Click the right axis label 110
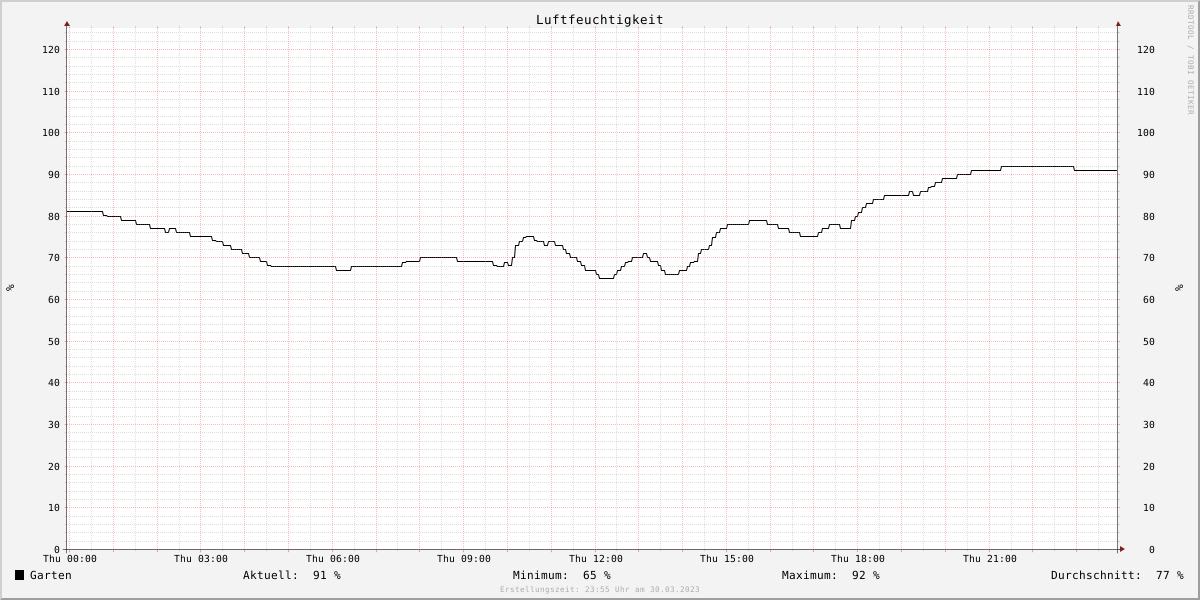This screenshot has width=1200, height=600. 1146,92
